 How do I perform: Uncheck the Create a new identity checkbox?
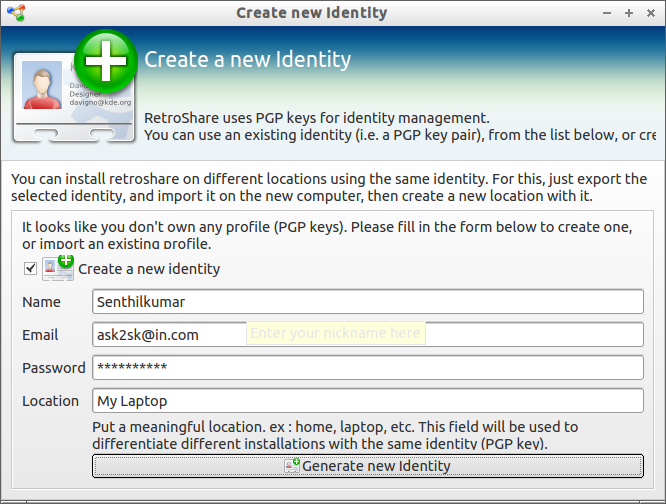pyautogui.click(x=30, y=268)
